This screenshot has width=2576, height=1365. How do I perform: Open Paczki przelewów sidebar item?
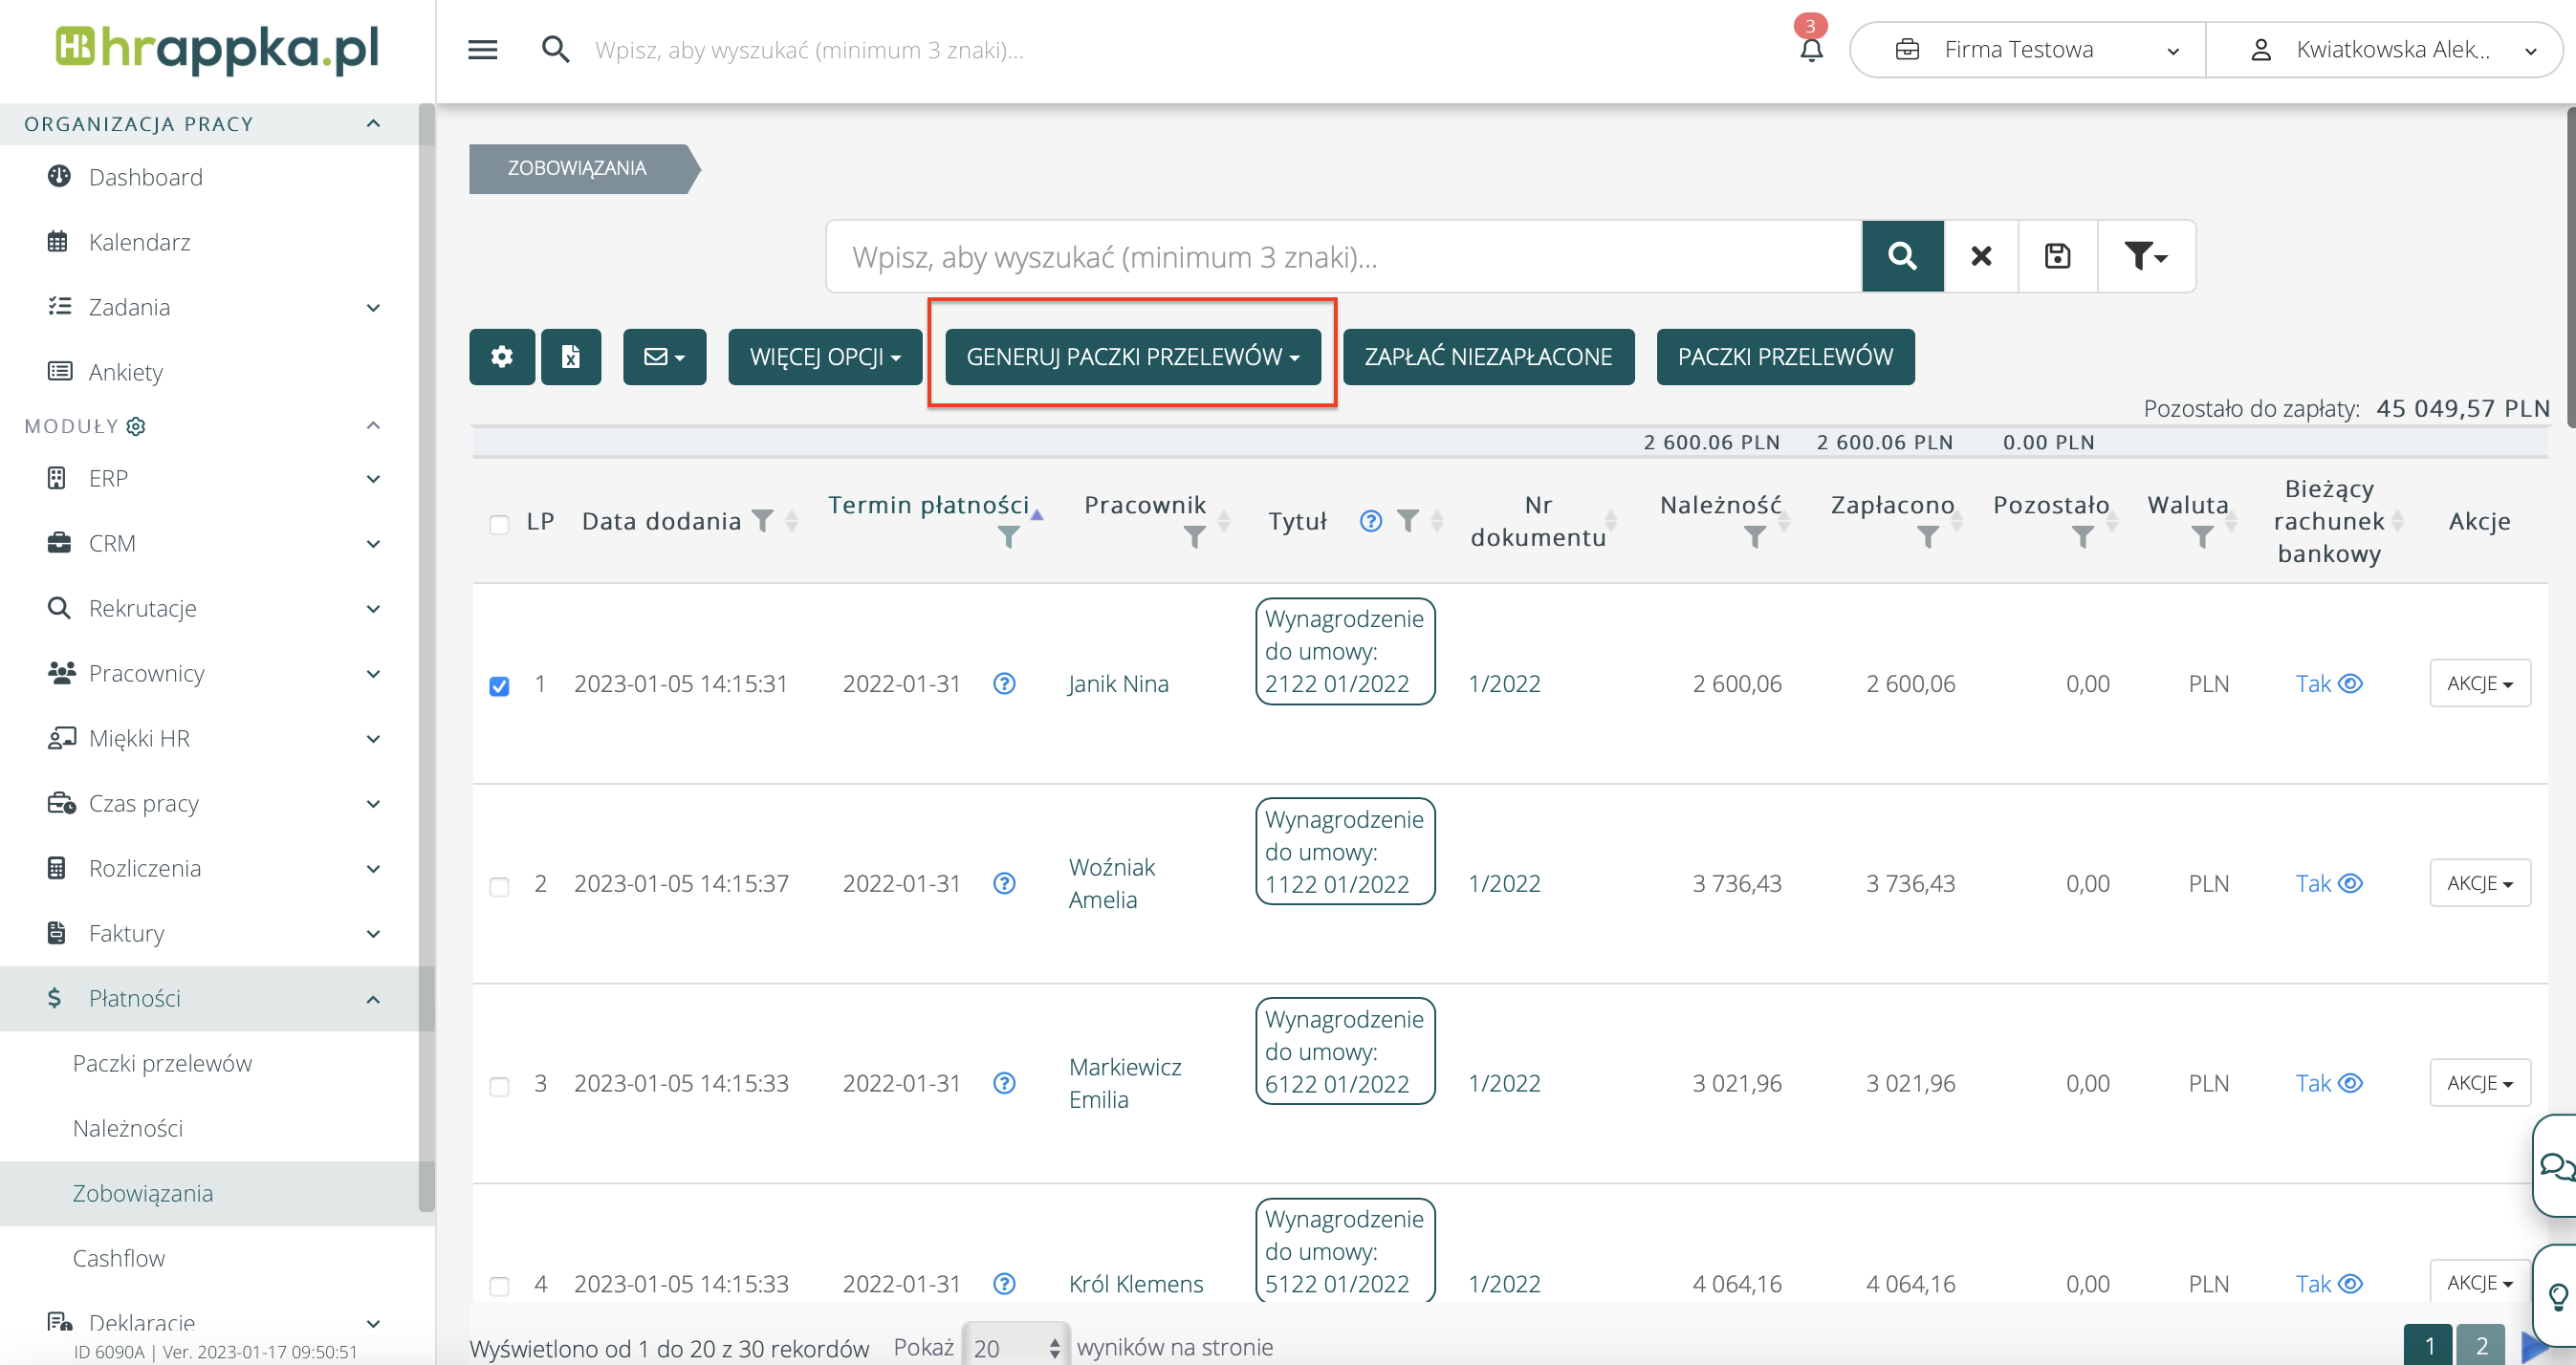(x=162, y=1063)
